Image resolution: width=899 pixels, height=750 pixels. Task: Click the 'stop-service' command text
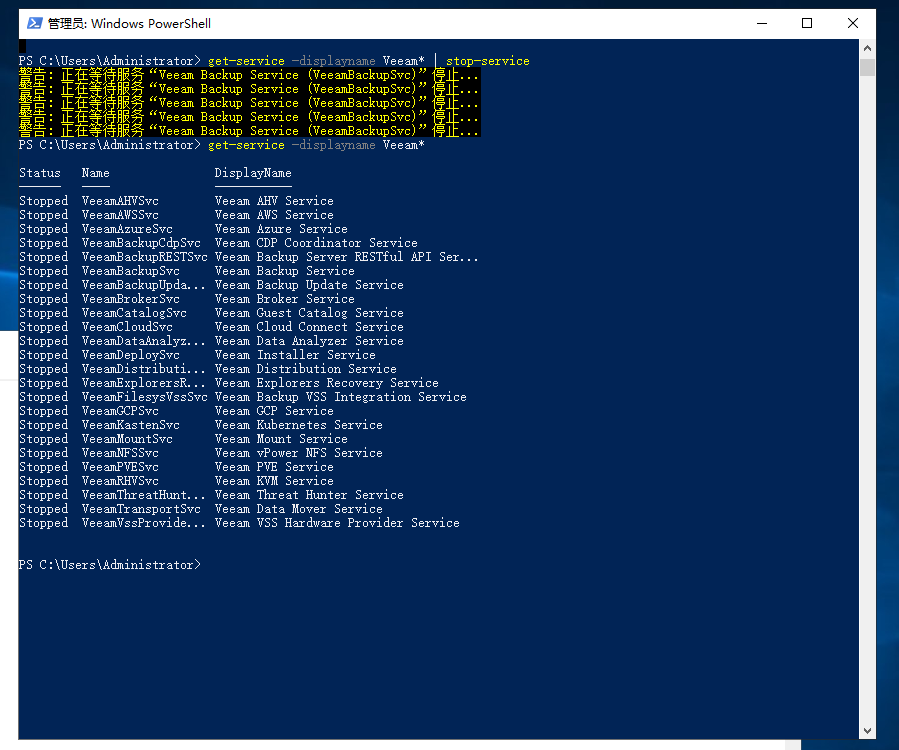tap(488, 61)
